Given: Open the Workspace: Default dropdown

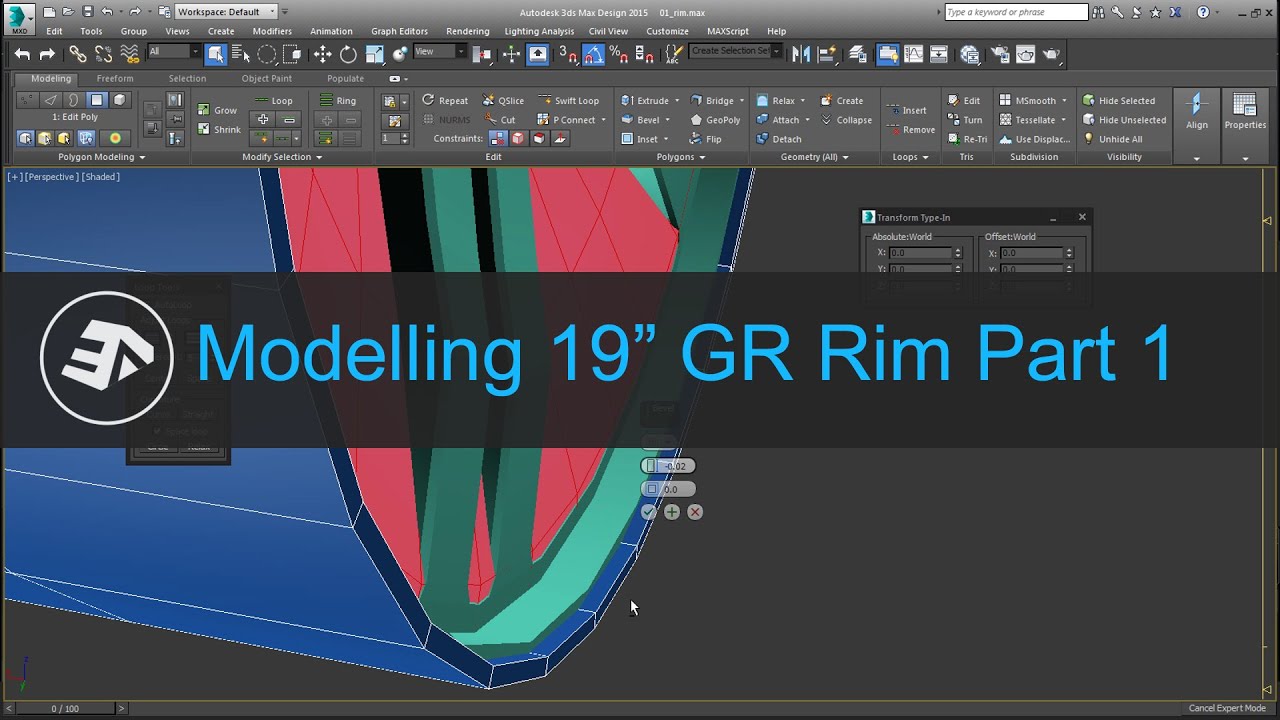Looking at the screenshot, I should [x=227, y=12].
